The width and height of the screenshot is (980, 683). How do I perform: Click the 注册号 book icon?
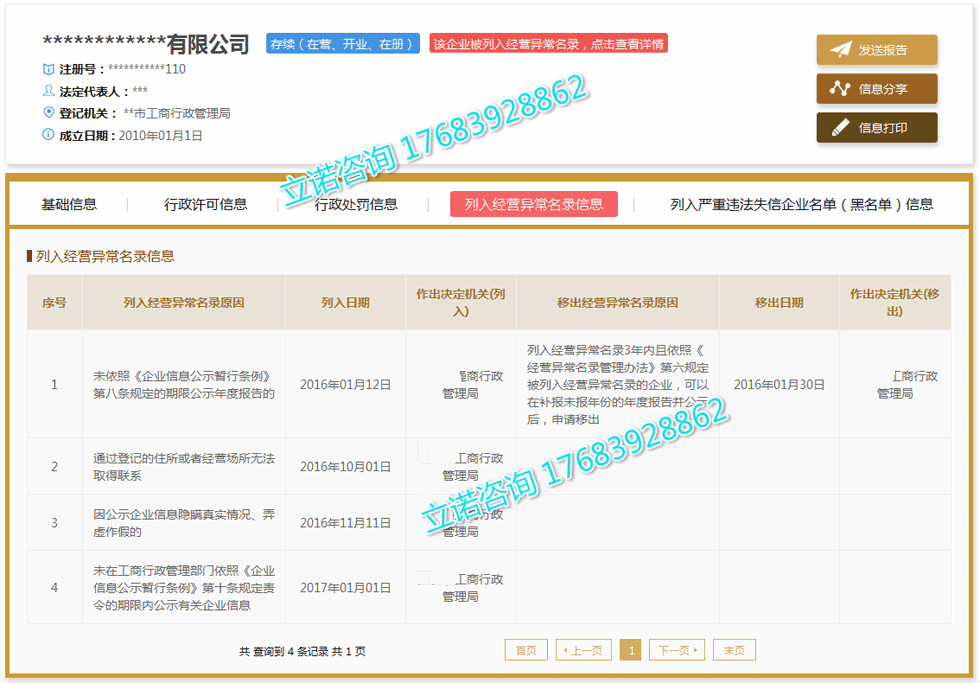point(48,70)
